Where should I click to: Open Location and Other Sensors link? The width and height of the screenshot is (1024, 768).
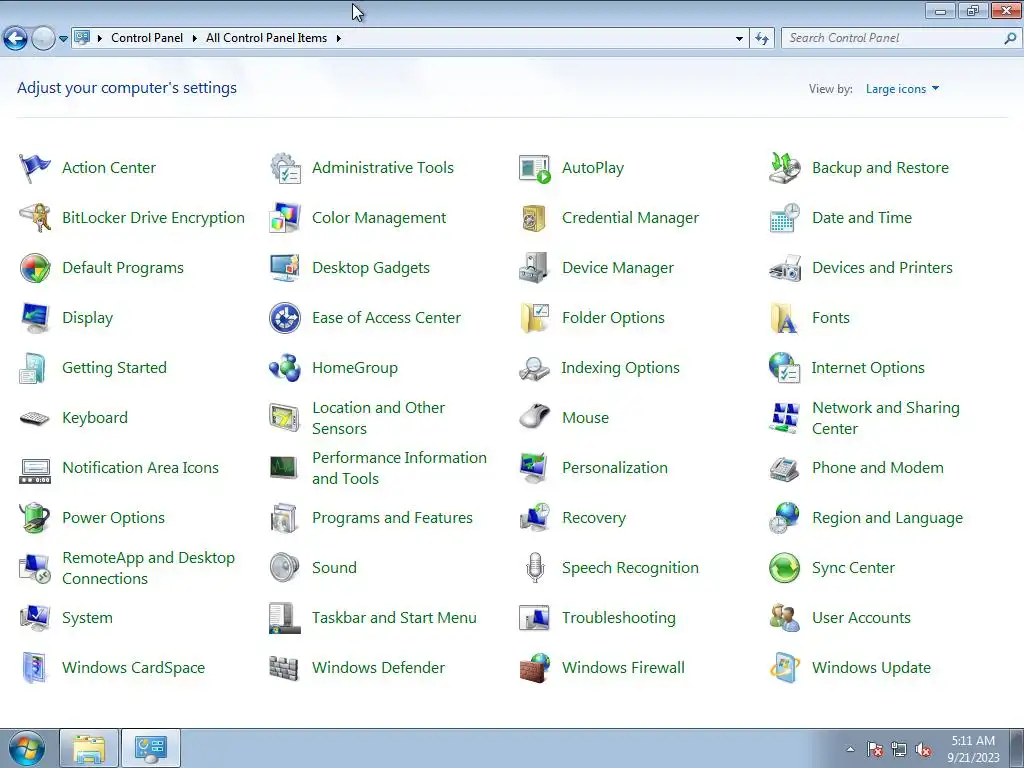[x=378, y=418]
